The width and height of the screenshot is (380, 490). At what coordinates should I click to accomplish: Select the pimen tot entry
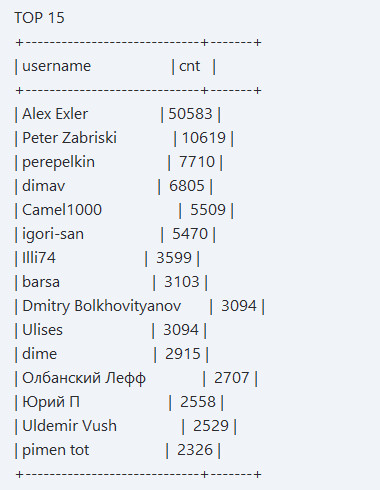point(55,450)
